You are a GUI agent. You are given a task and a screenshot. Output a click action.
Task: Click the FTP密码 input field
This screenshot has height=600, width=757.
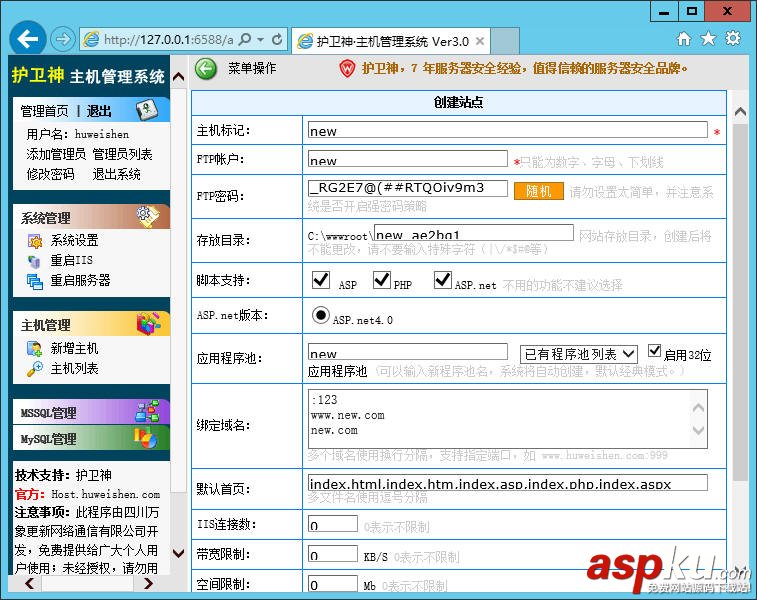click(407, 189)
